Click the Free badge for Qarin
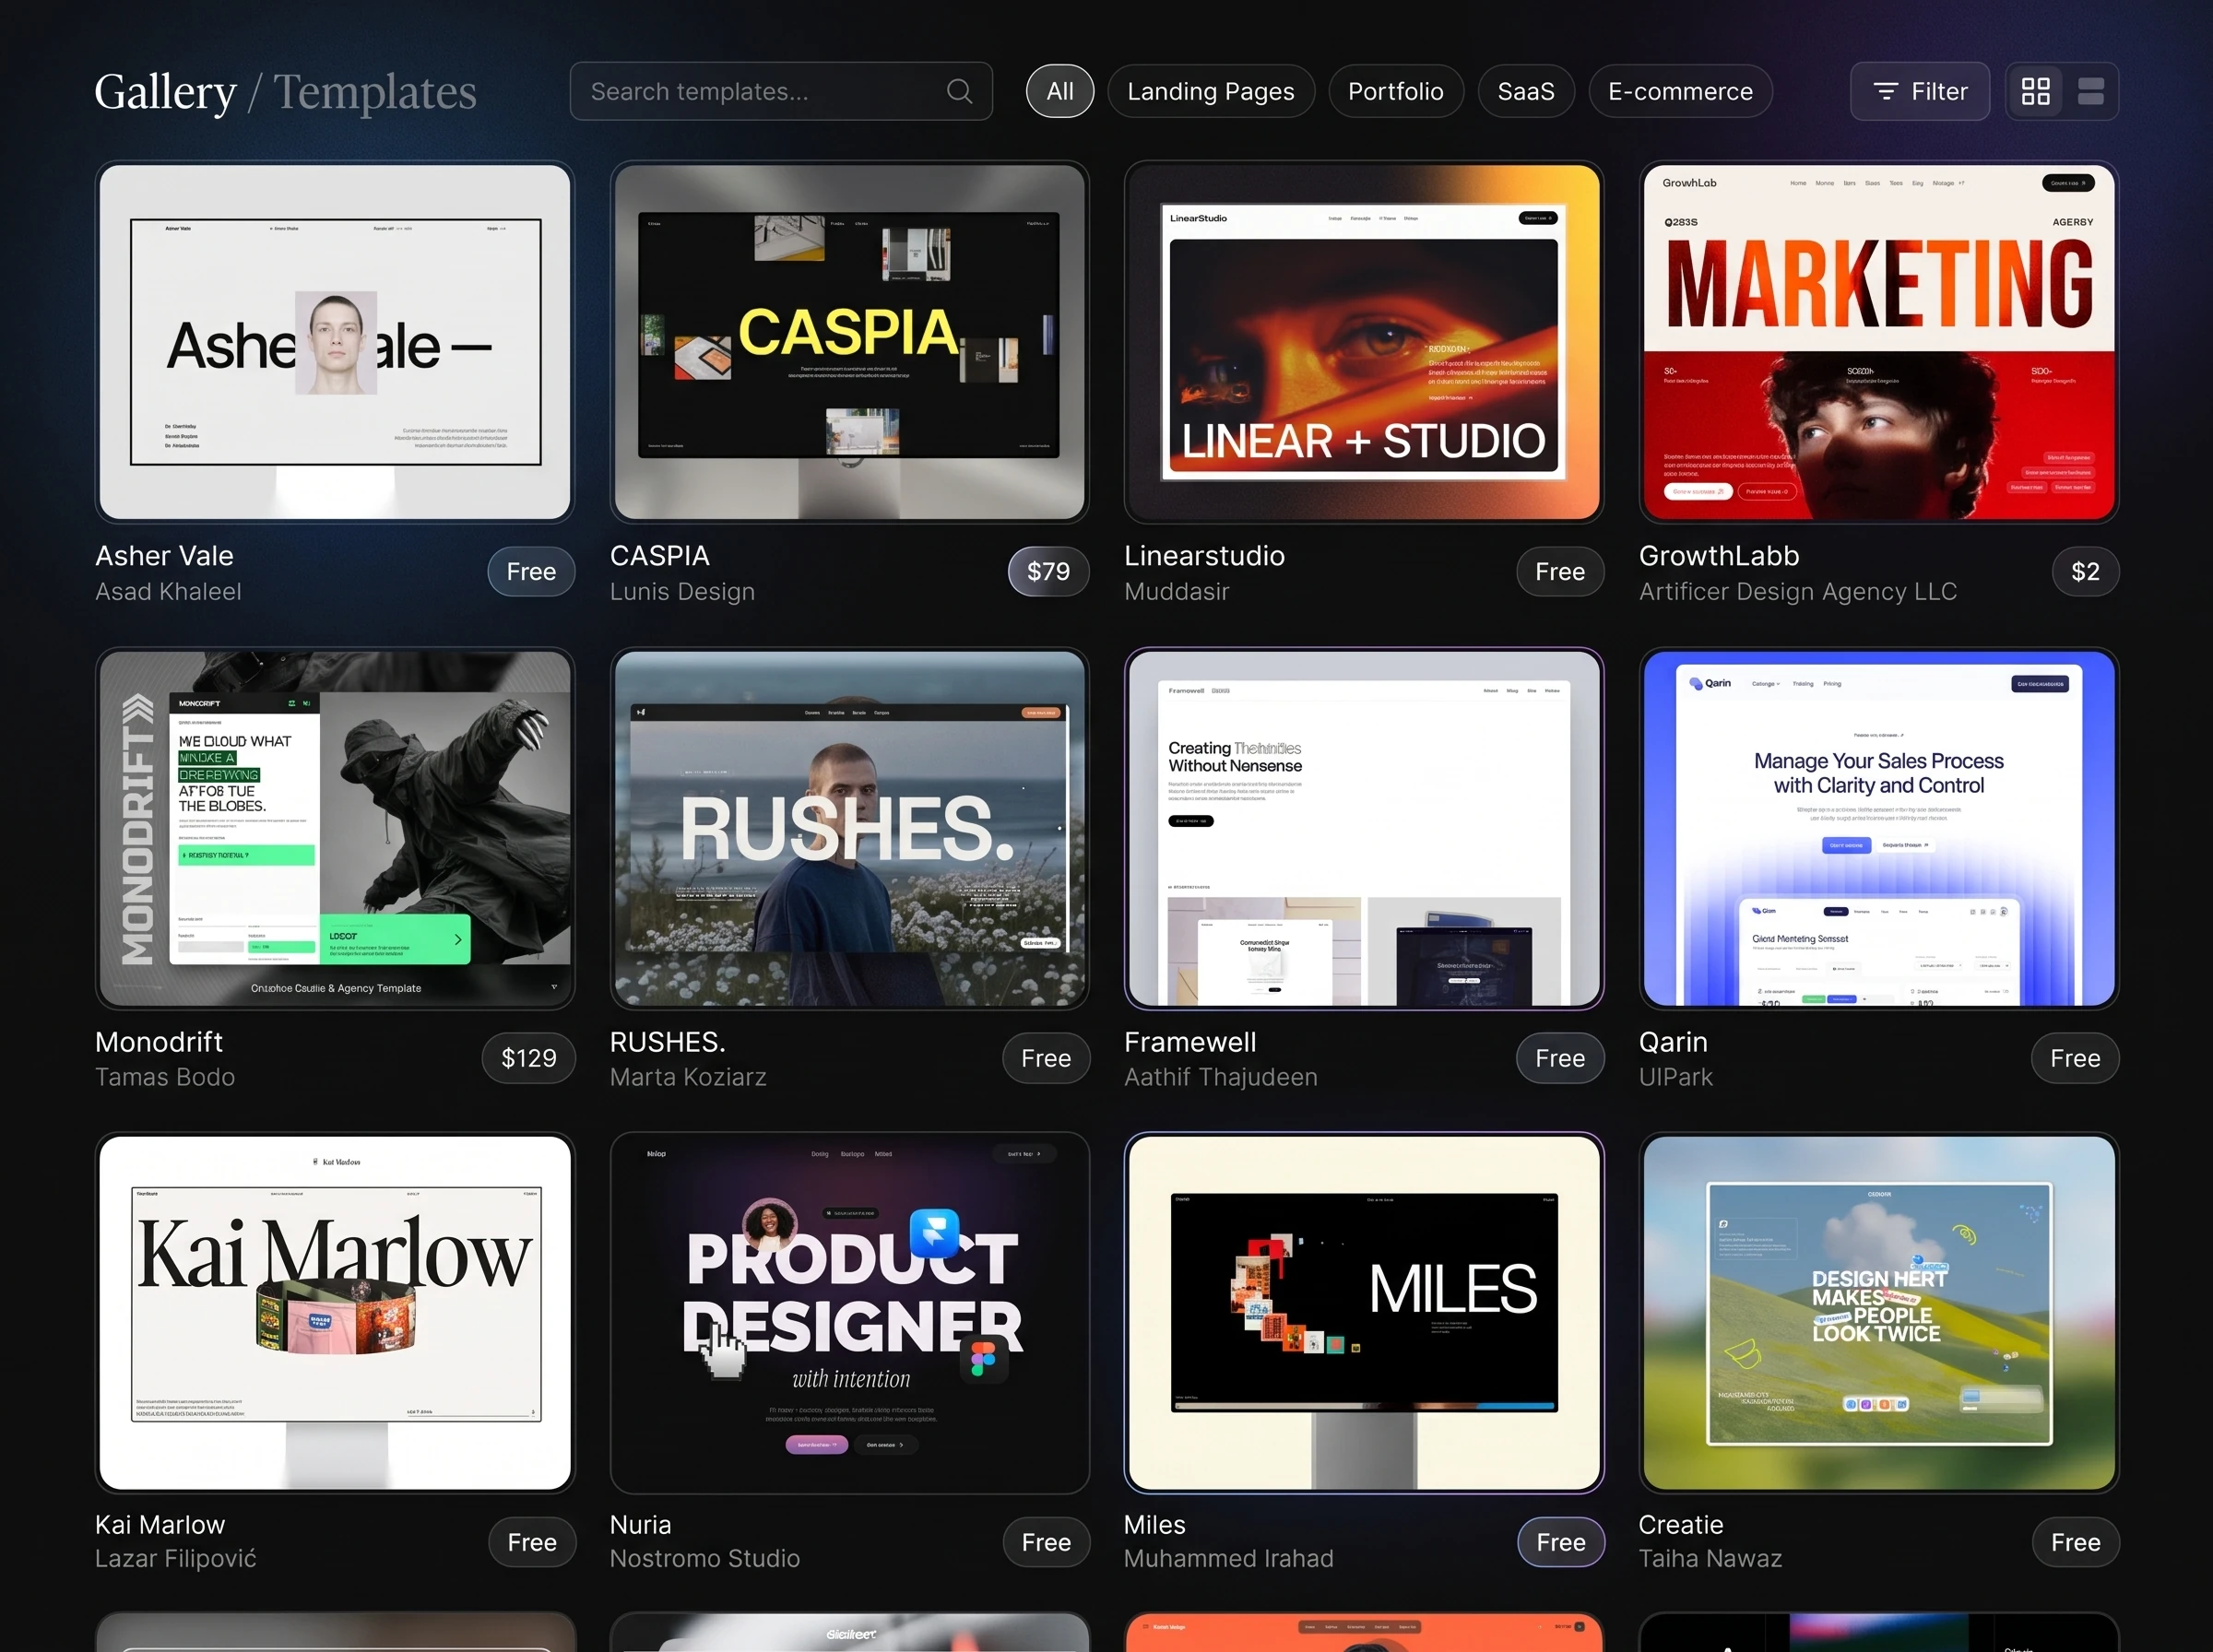Viewport: 2213px width, 1652px height. (x=2075, y=1058)
